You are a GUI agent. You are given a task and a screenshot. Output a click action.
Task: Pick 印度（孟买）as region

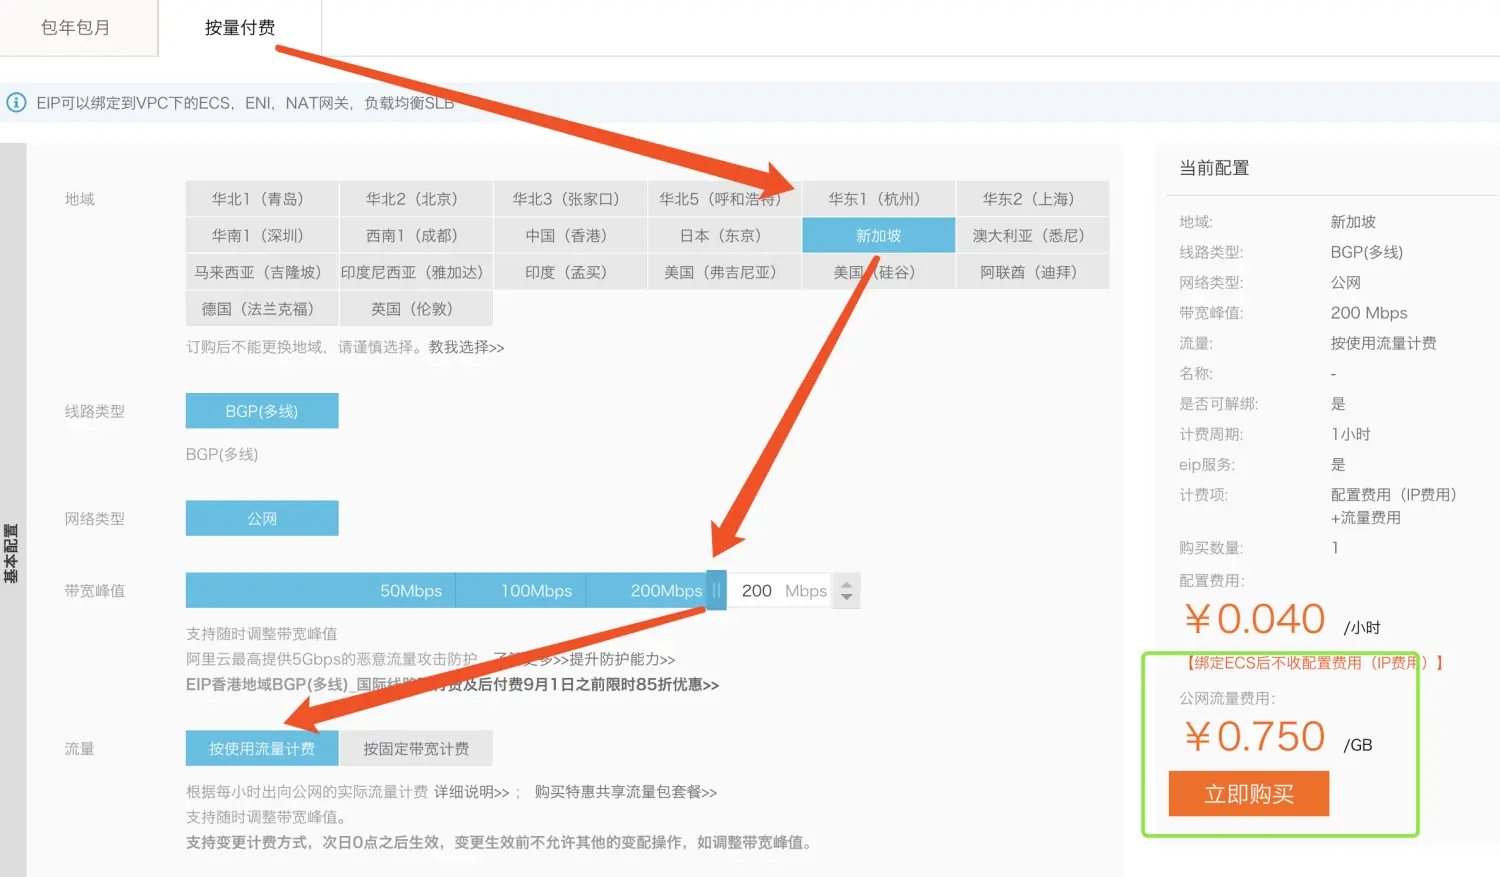tap(570, 272)
